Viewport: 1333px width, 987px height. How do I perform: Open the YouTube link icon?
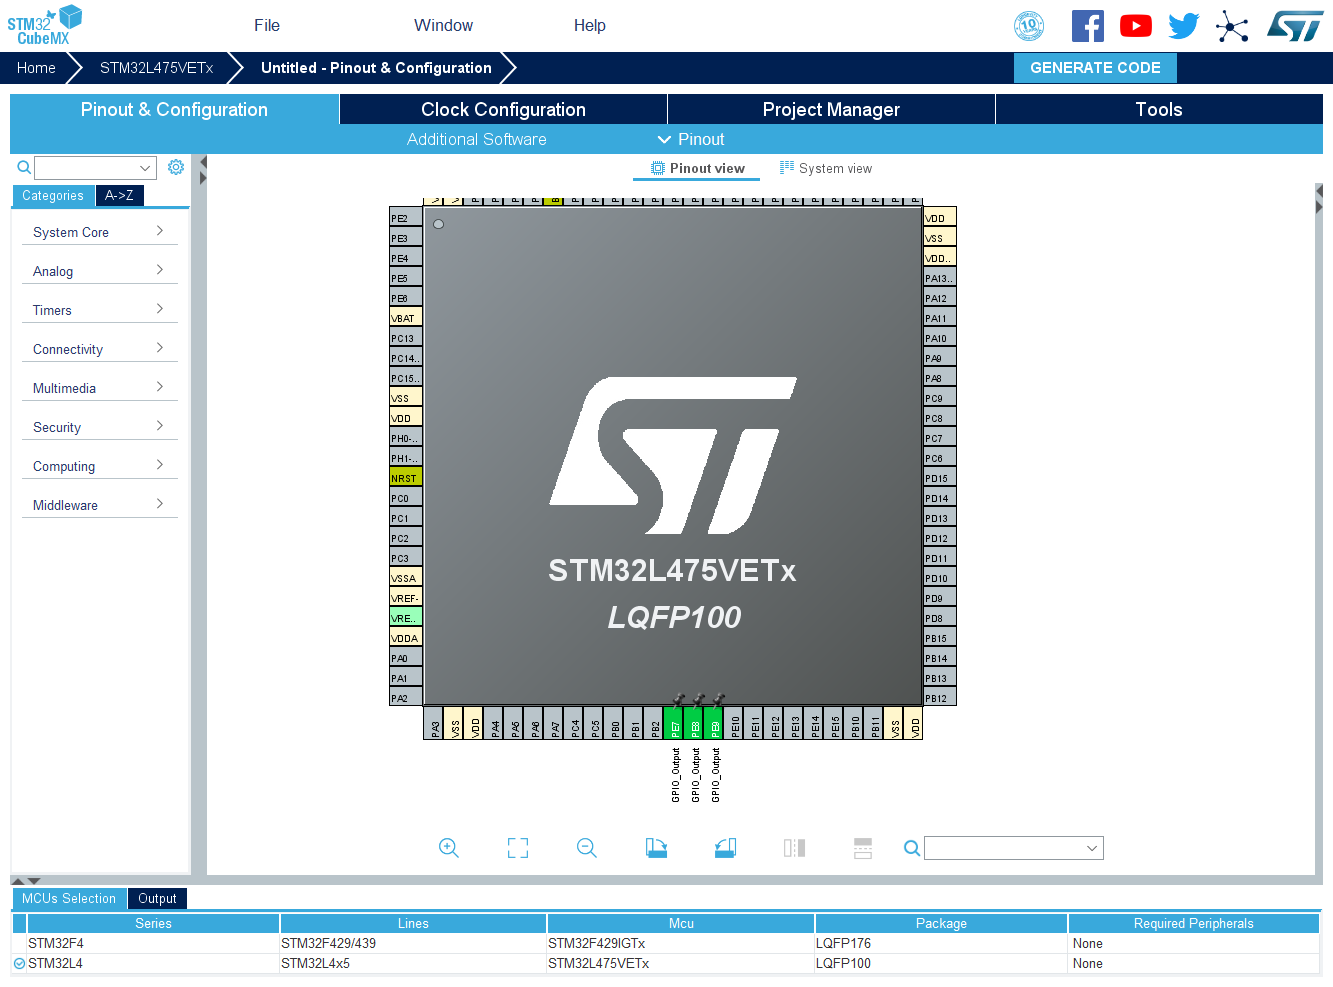tap(1136, 26)
